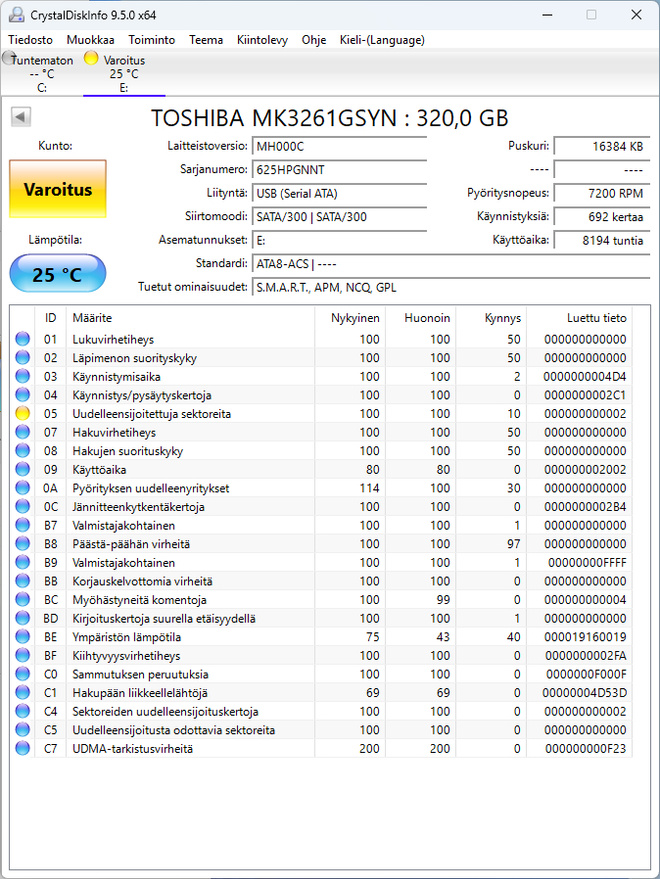The width and height of the screenshot is (660, 879).
Task: Open the Tiedosto menu
Action: 30,40
